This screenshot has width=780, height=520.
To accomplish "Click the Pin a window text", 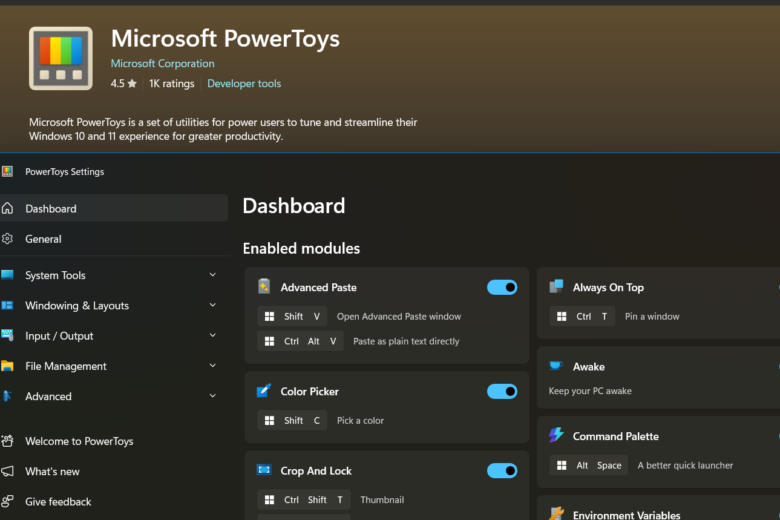I will (x=652, y=316).
